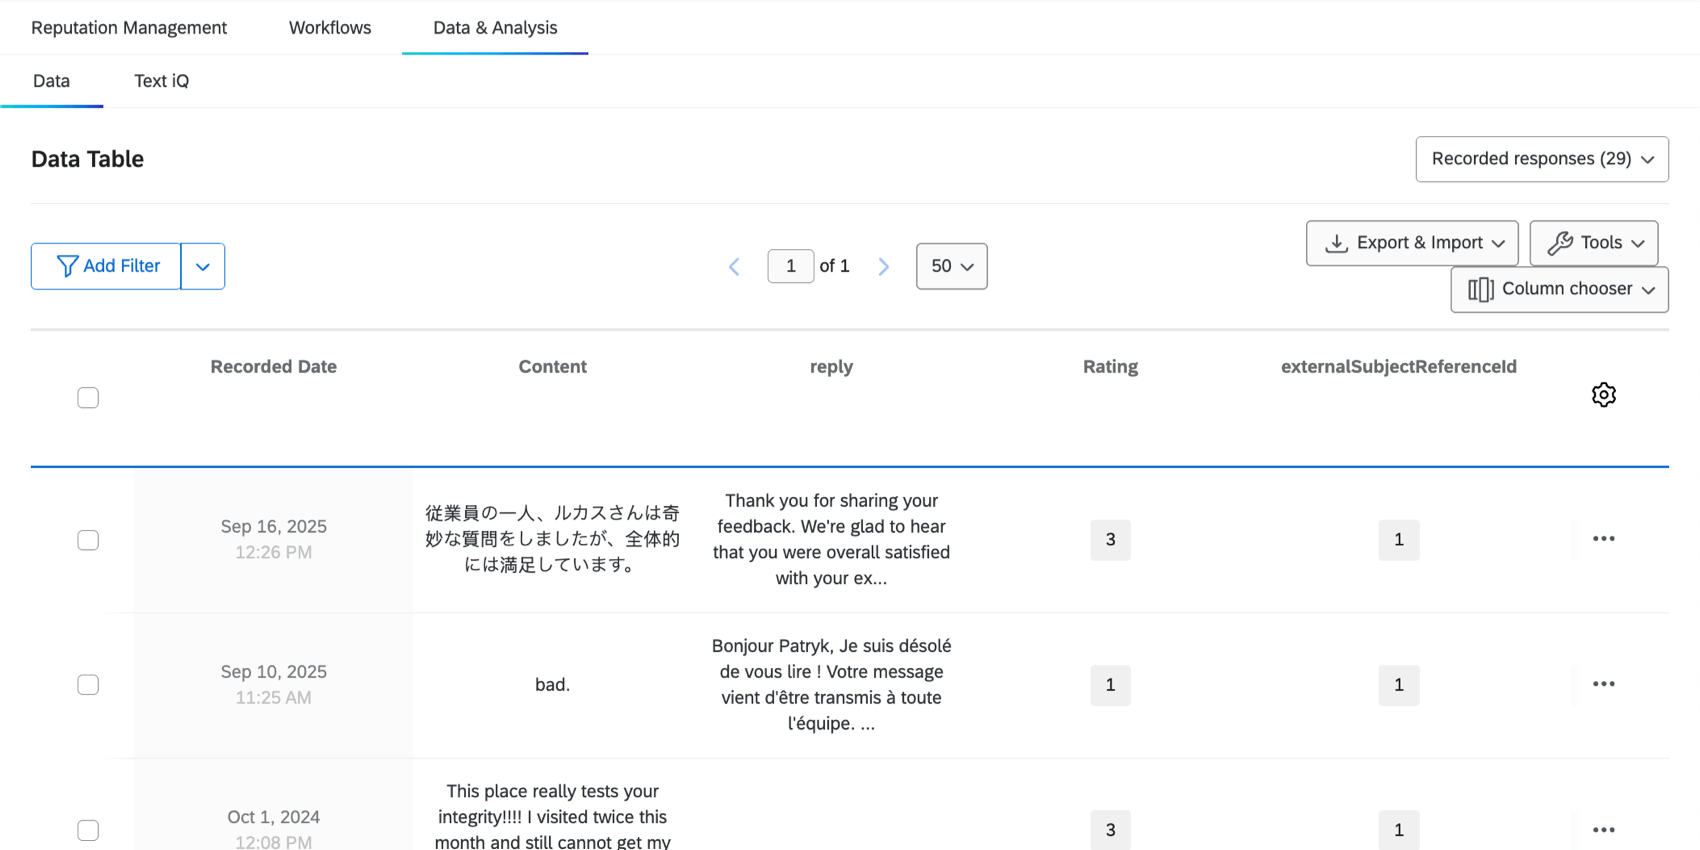Click the Content column header

pyautogui.click(x=552, y=367)
